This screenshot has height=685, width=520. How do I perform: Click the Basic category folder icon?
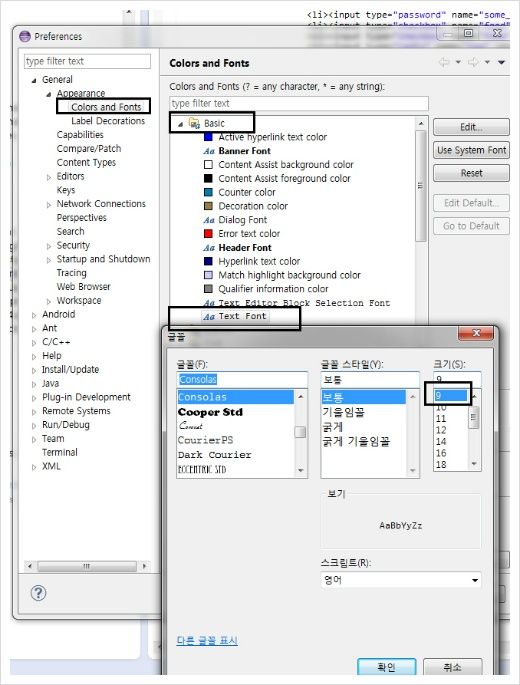click(194, 123)
